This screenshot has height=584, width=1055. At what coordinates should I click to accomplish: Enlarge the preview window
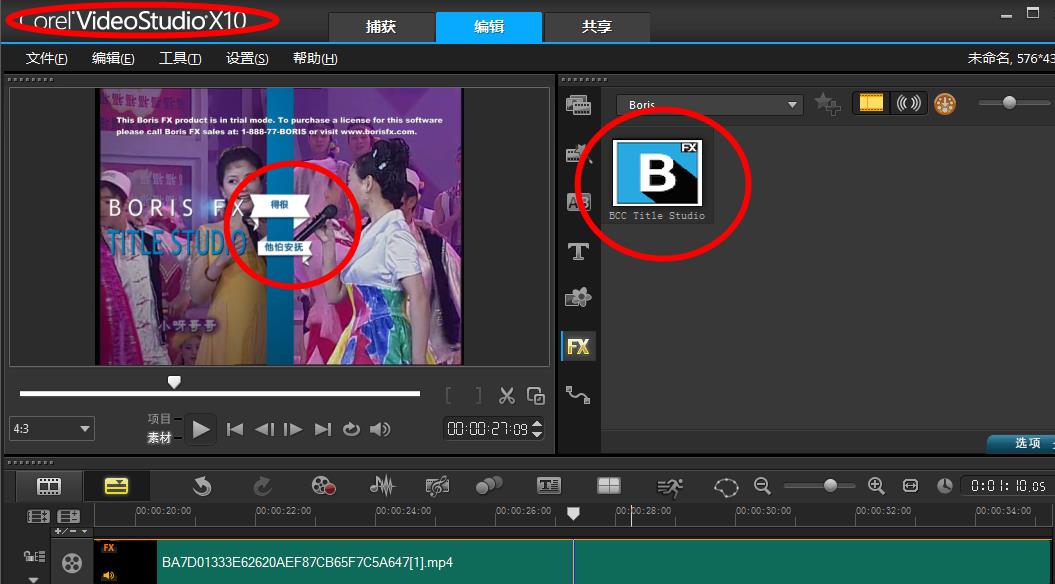pyautogui.click(x=536, y=396)
